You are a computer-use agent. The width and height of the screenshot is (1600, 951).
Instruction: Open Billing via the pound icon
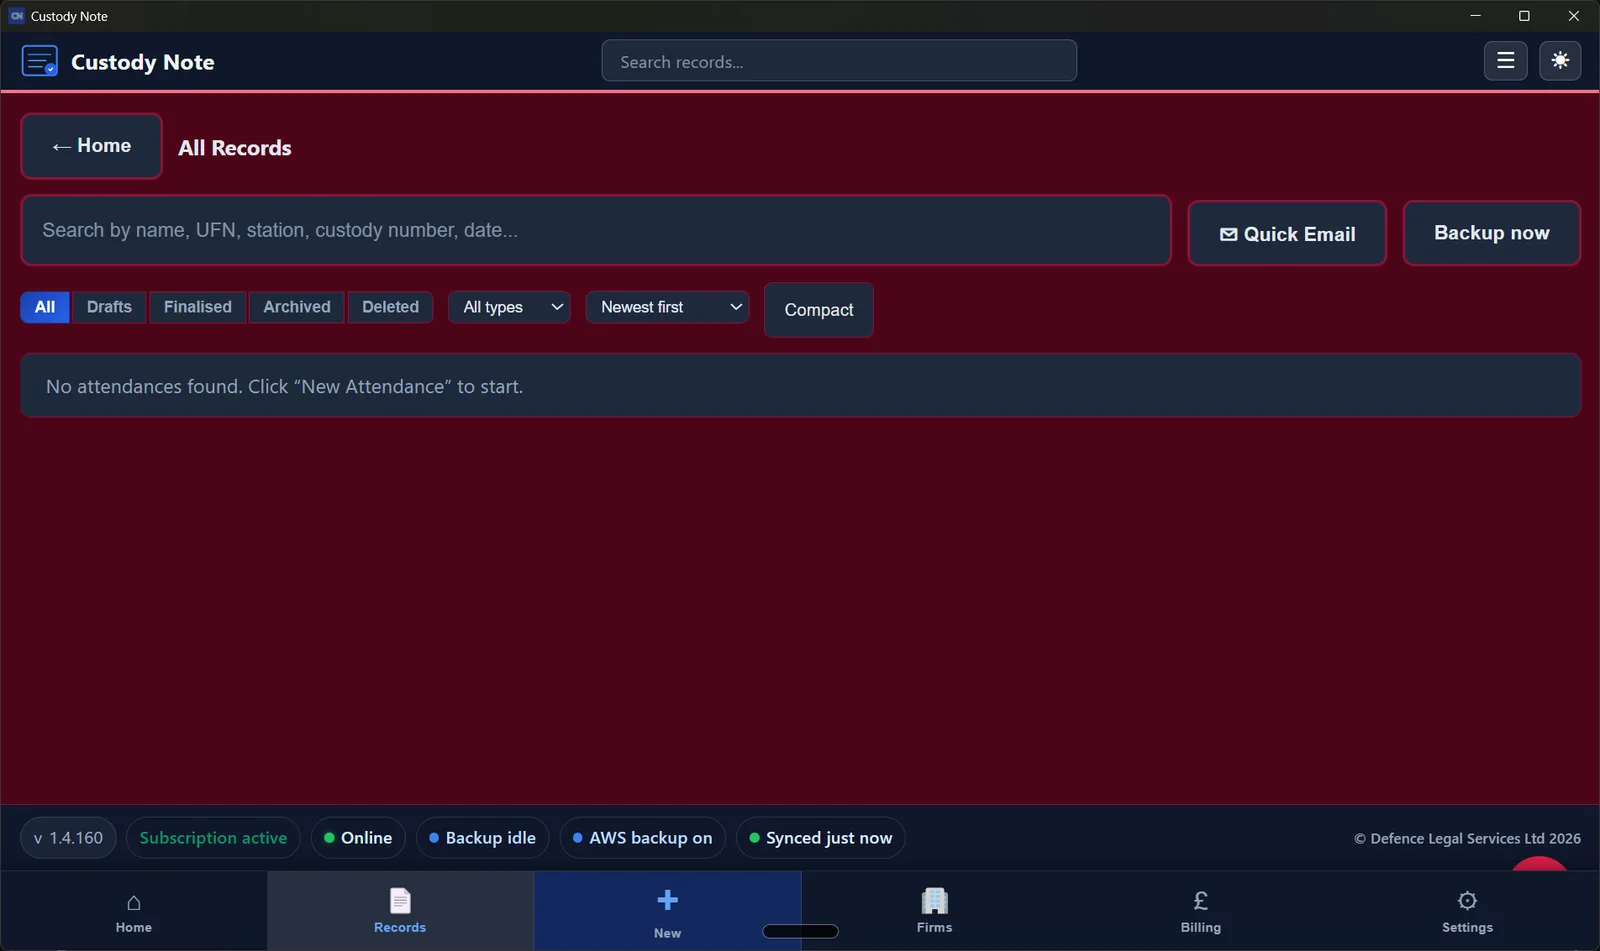pyautogui.click(x=1200, y=901)
